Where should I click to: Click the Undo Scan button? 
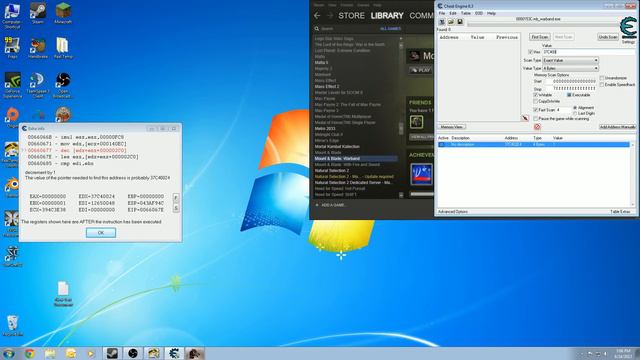coord(608,37)
